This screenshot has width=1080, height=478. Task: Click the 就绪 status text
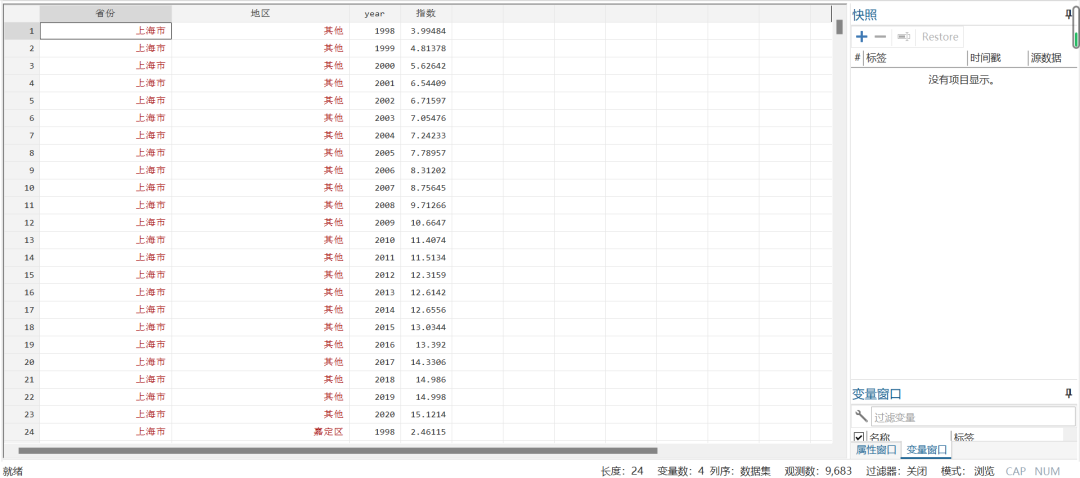coord(13,471)
